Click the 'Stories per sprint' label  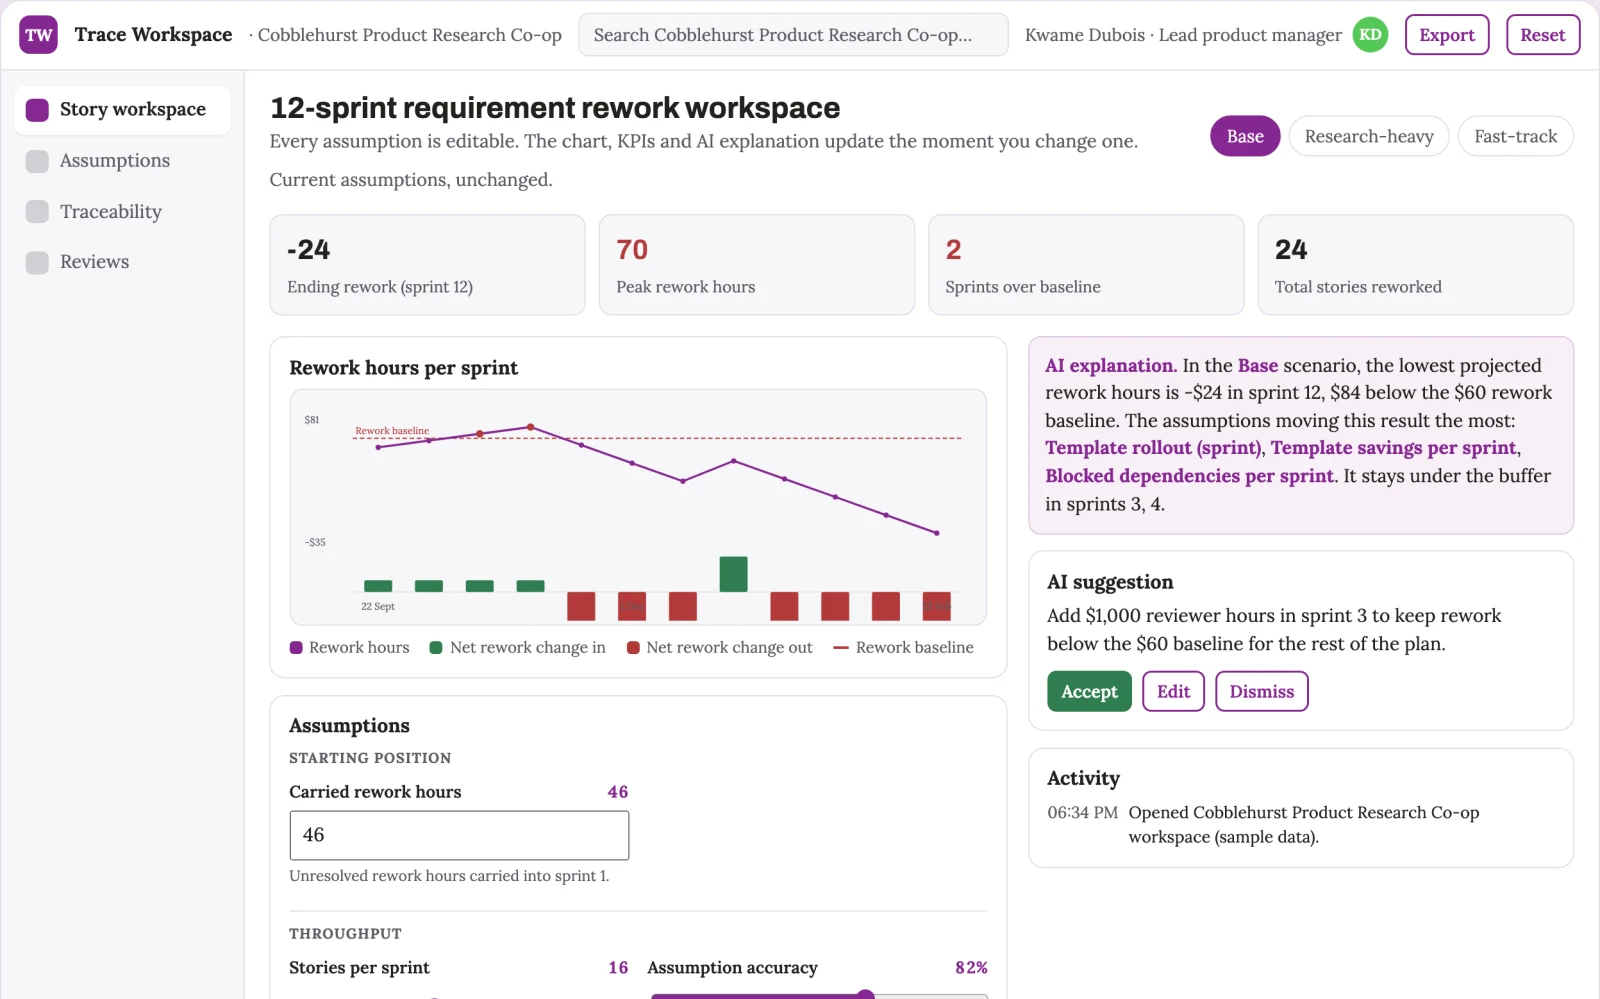point(359,968)
